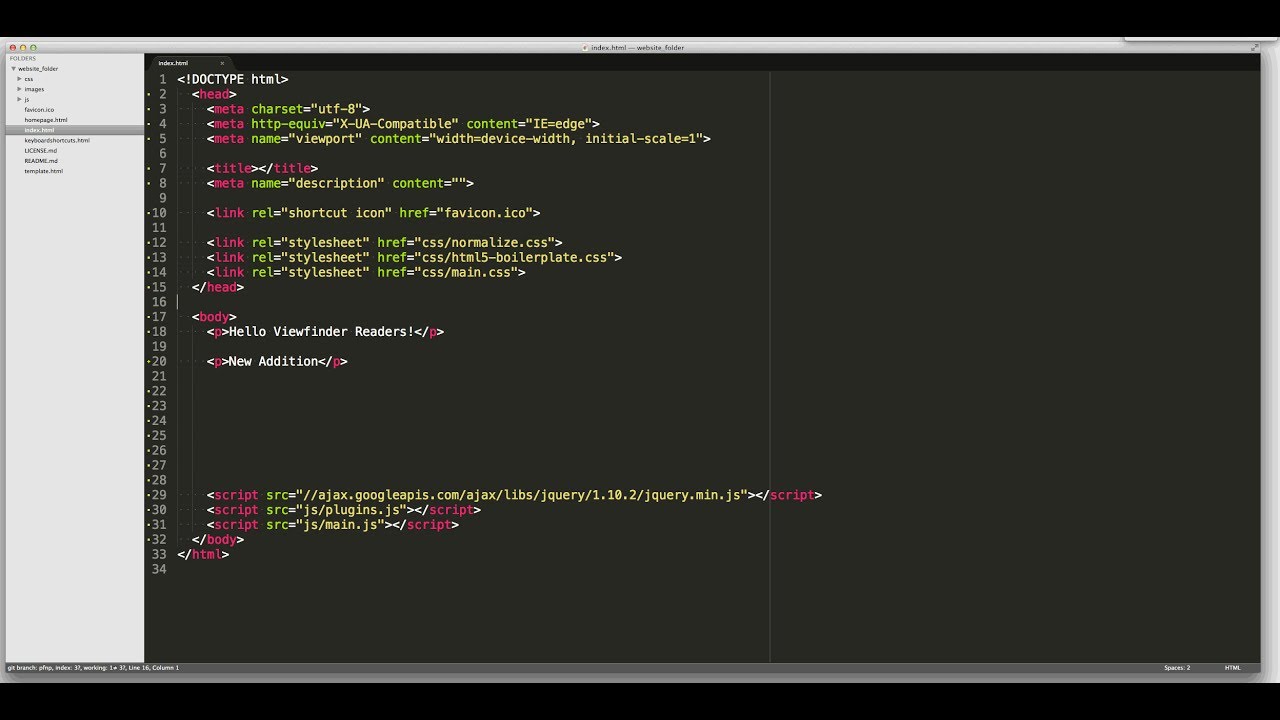This screenshot has width=1280, height=720.
Task: Expand the css folder in sidebar
Action: click(x=20, y=79)
